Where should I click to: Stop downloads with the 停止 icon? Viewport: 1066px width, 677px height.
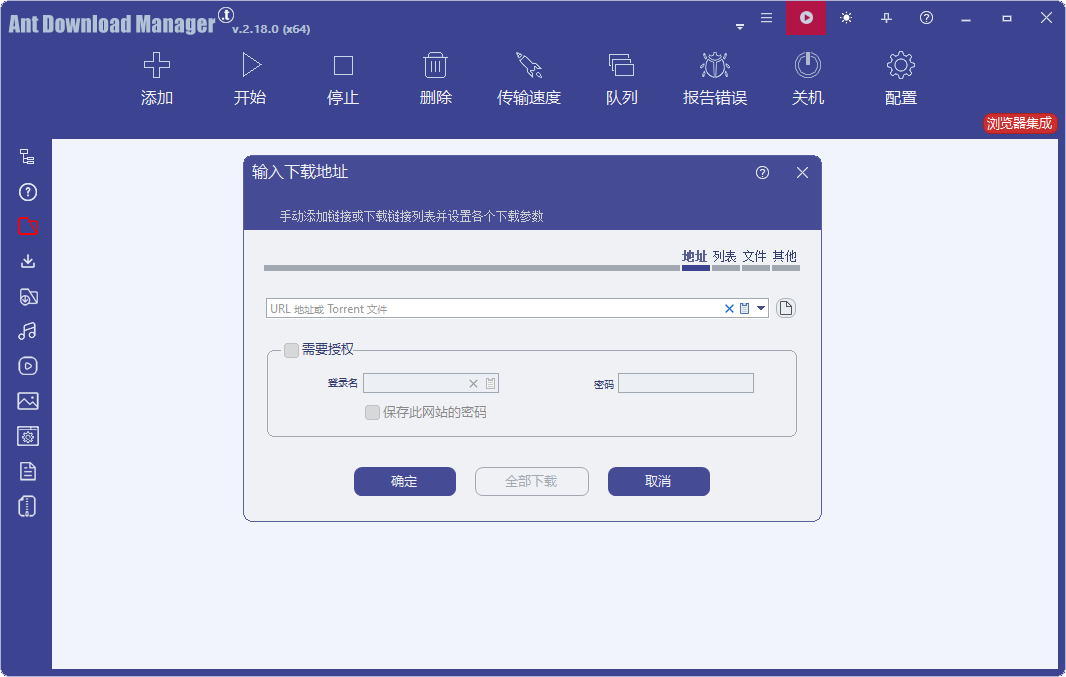343,66
